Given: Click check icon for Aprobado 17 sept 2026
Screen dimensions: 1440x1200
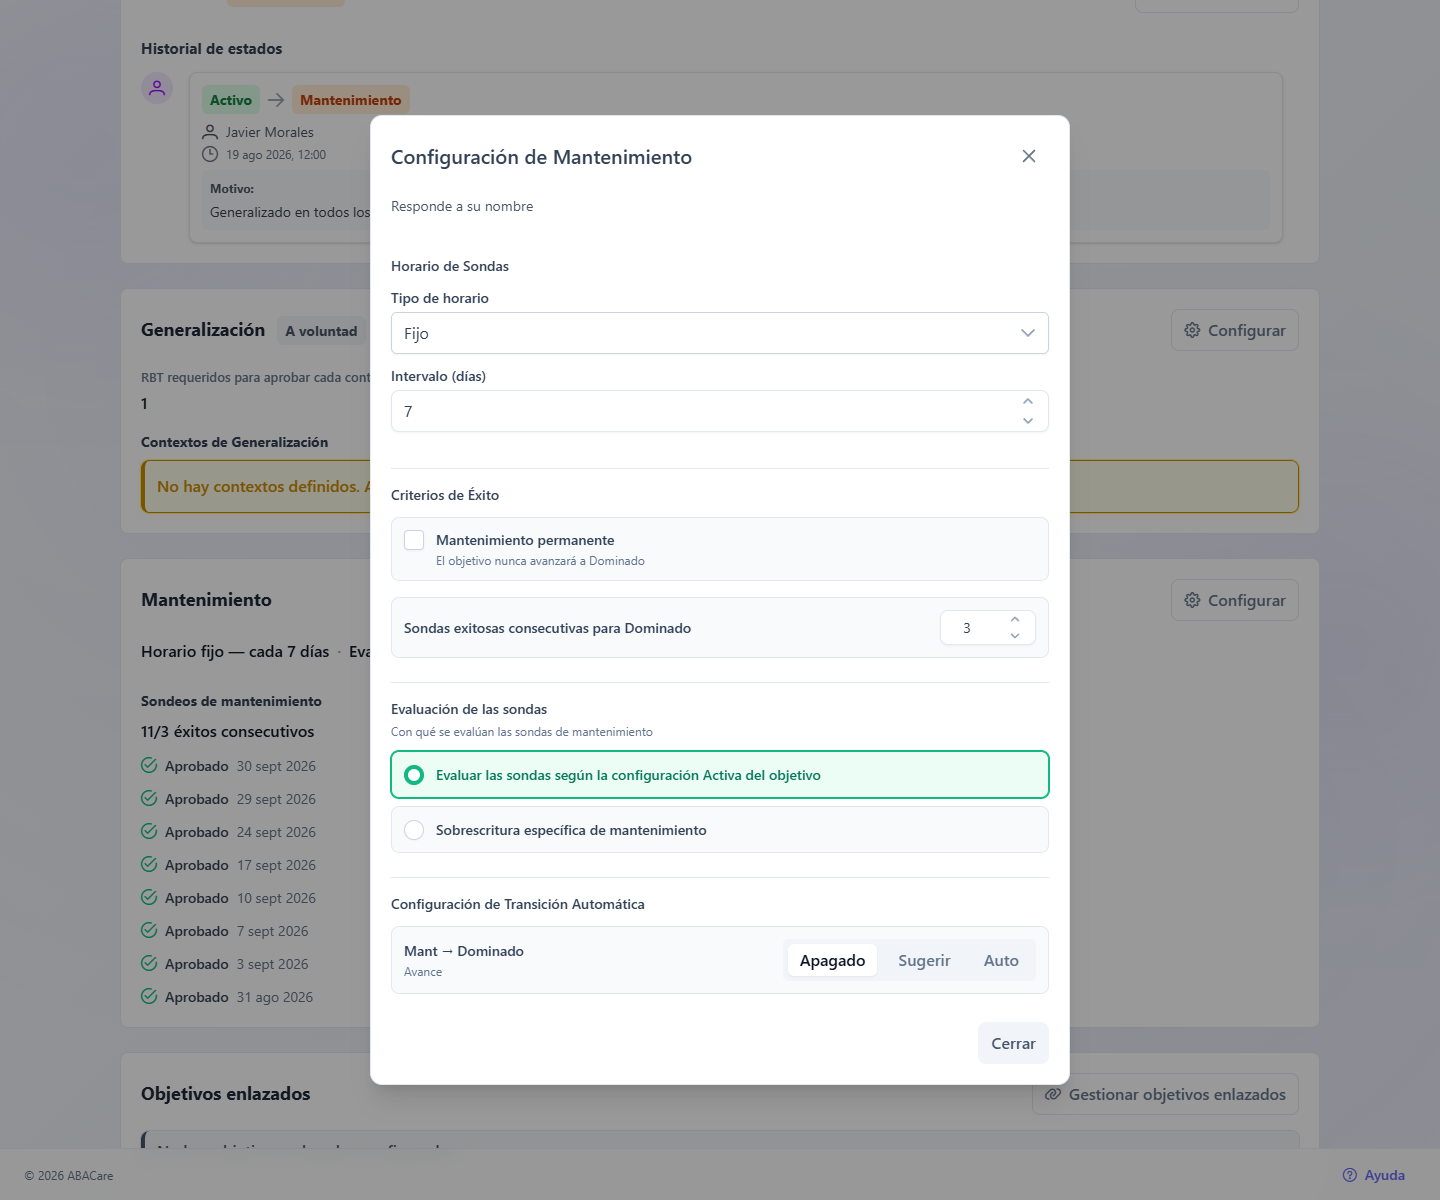Looking at the screenshot, I should click(x=149, y=864).
